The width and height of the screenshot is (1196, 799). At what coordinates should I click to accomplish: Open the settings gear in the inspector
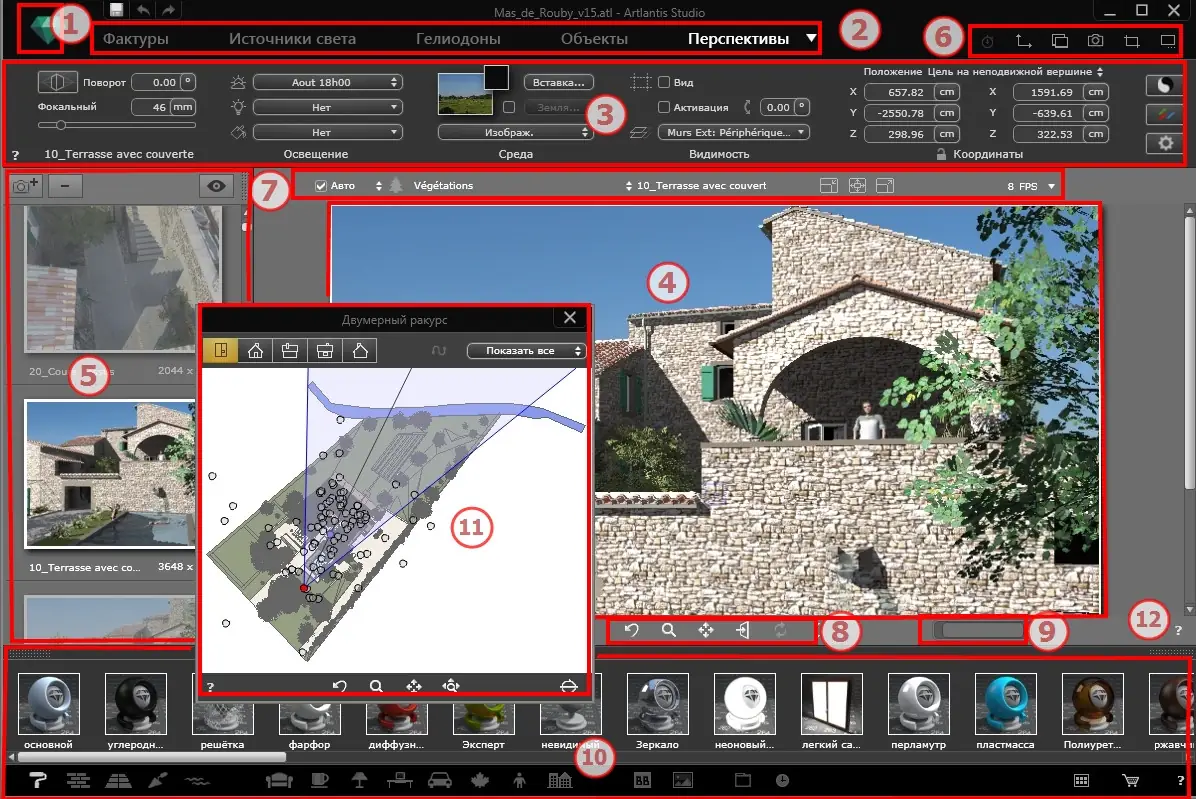[x=1165, y=143]
